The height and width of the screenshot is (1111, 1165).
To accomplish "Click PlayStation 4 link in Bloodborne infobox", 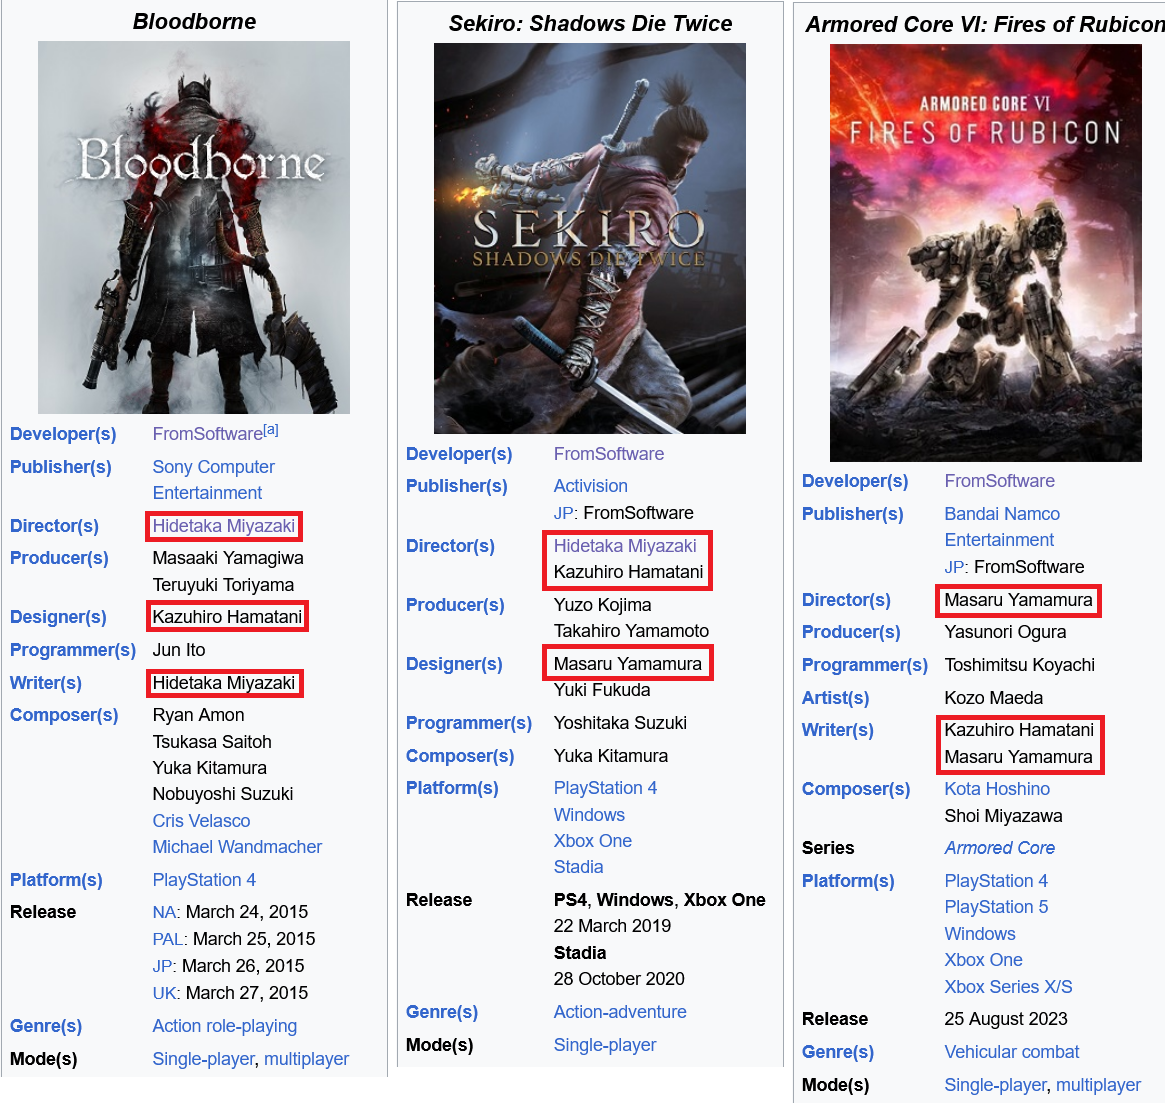I will (x=204, y=880).
